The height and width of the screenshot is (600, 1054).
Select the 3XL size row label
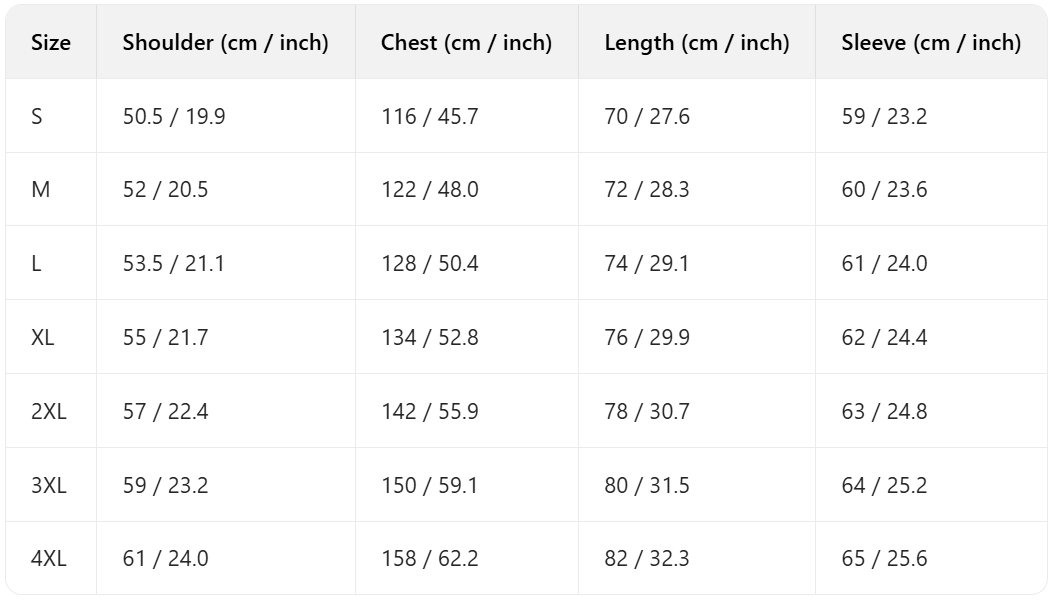[48, 486]
